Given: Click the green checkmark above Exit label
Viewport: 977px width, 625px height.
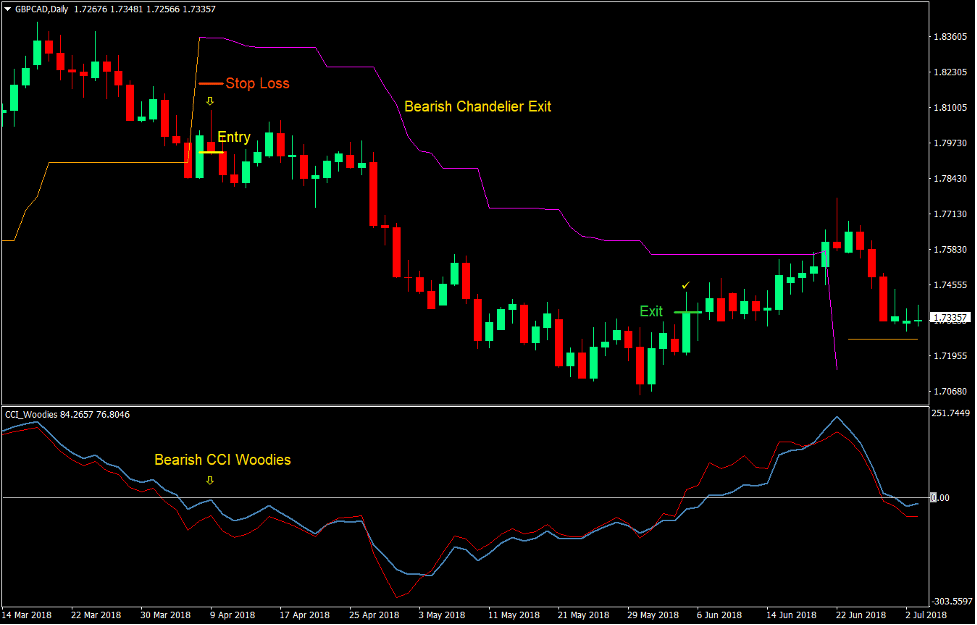Looking at the screenshot, I should click(x=686, y=287).
